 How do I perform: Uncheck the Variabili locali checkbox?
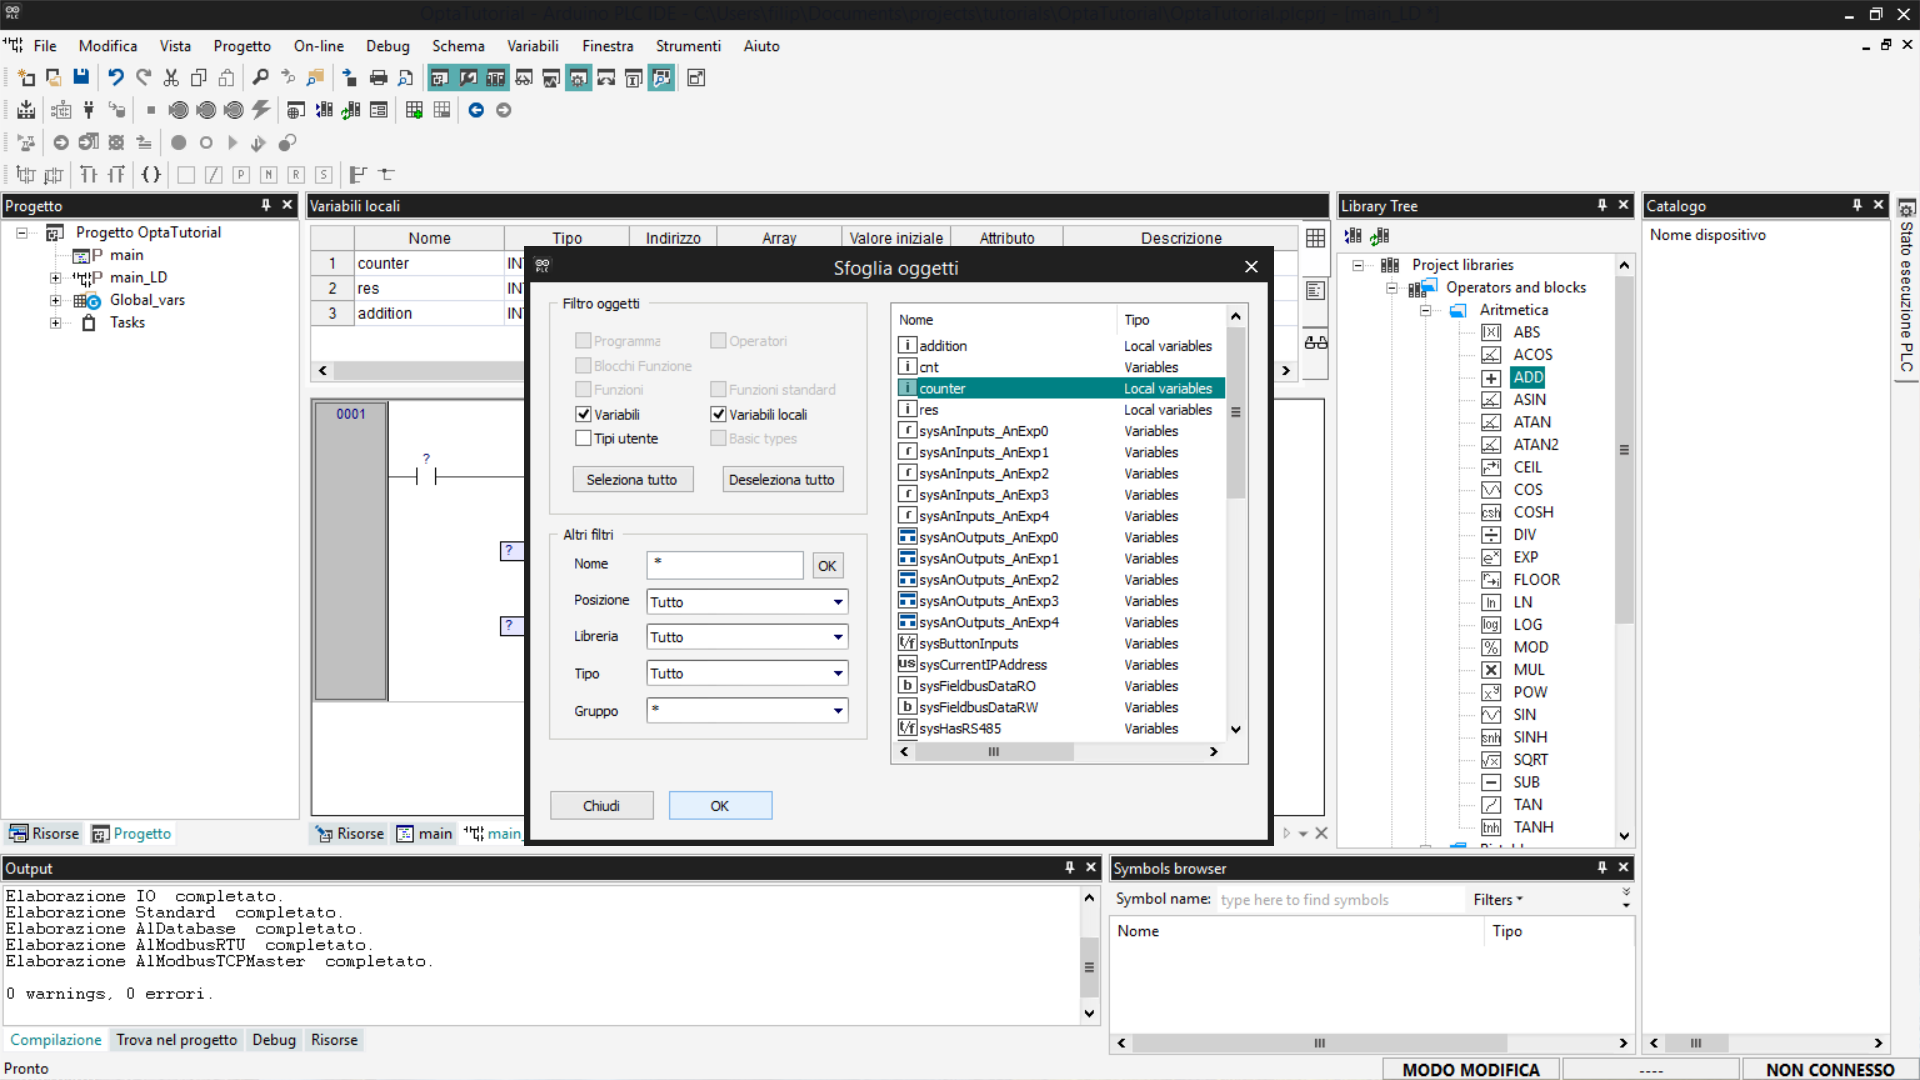coord(718,414)
